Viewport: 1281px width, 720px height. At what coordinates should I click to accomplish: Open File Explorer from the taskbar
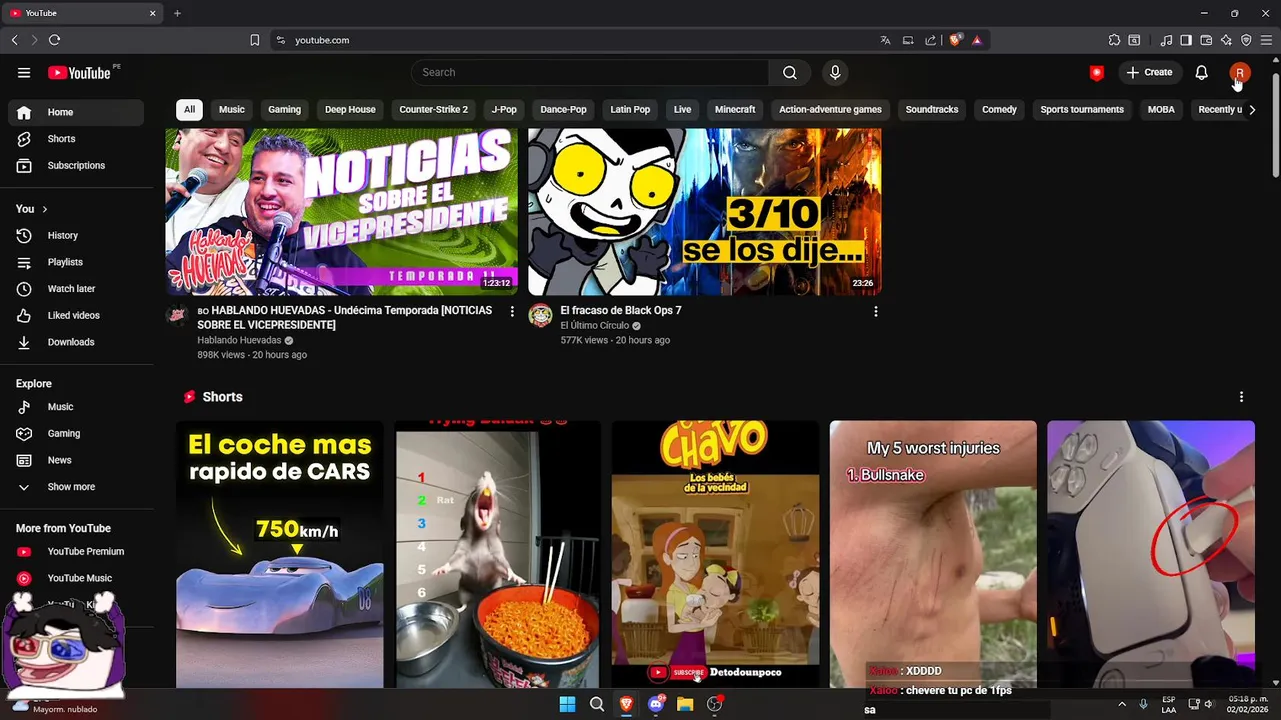pyautogui.click(x=685, y=704)
